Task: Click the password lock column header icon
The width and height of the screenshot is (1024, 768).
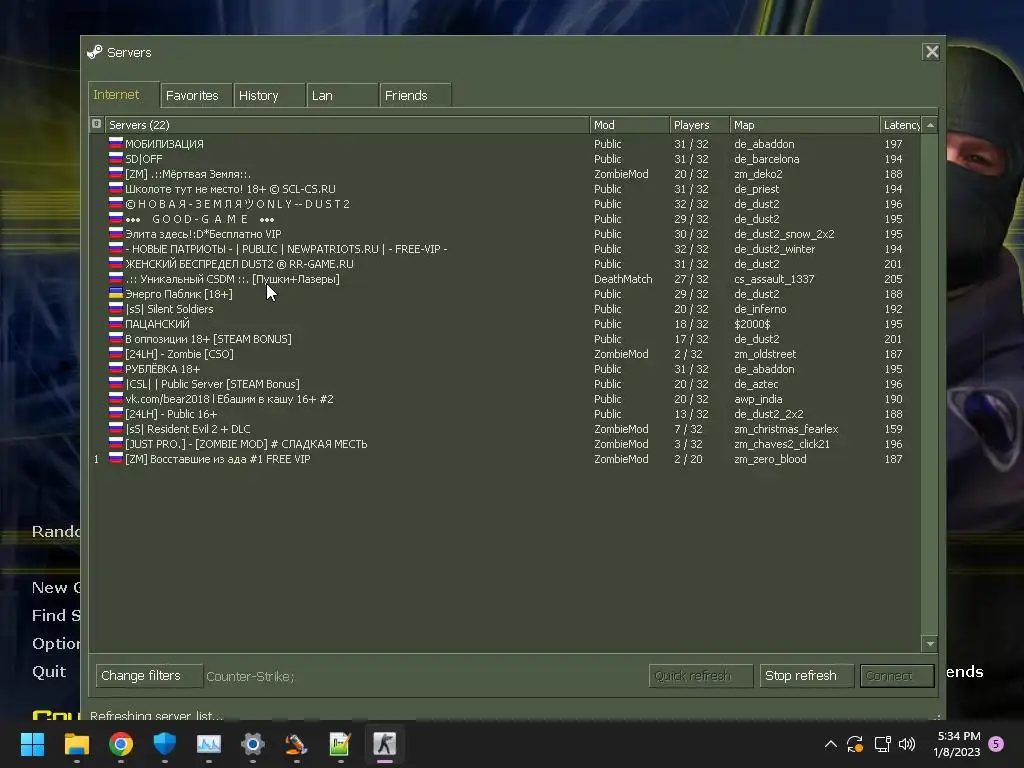Action: click(x=97, y=124)
